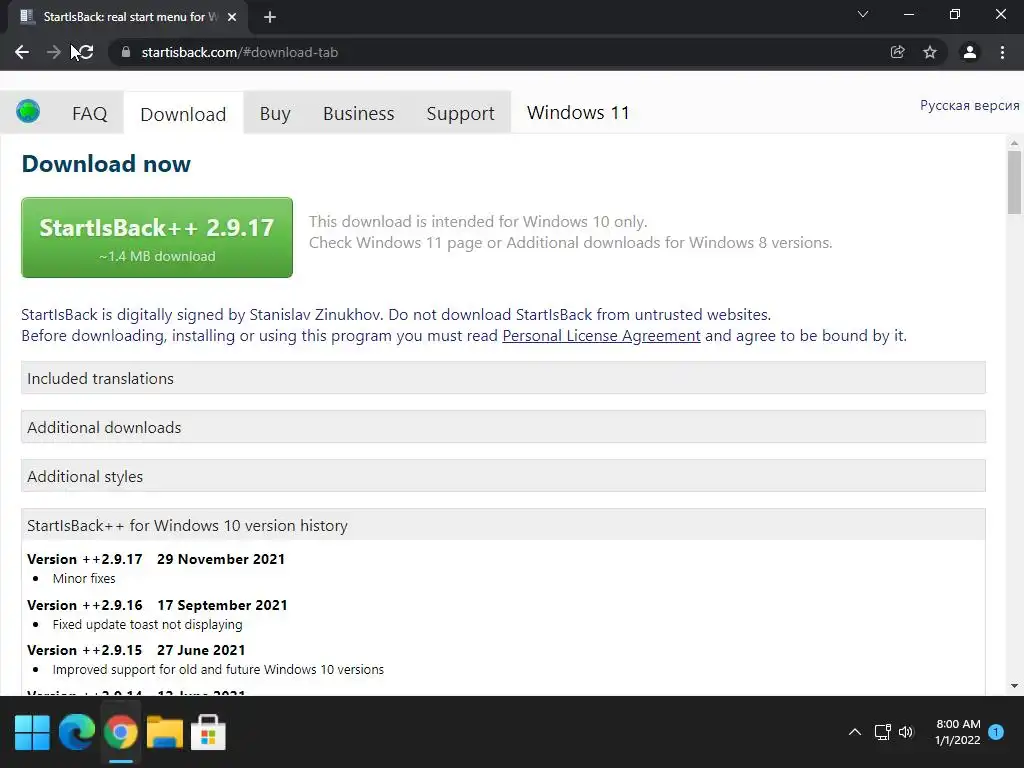Open the Chrome three-dot menu

(x=1002, y=52)
